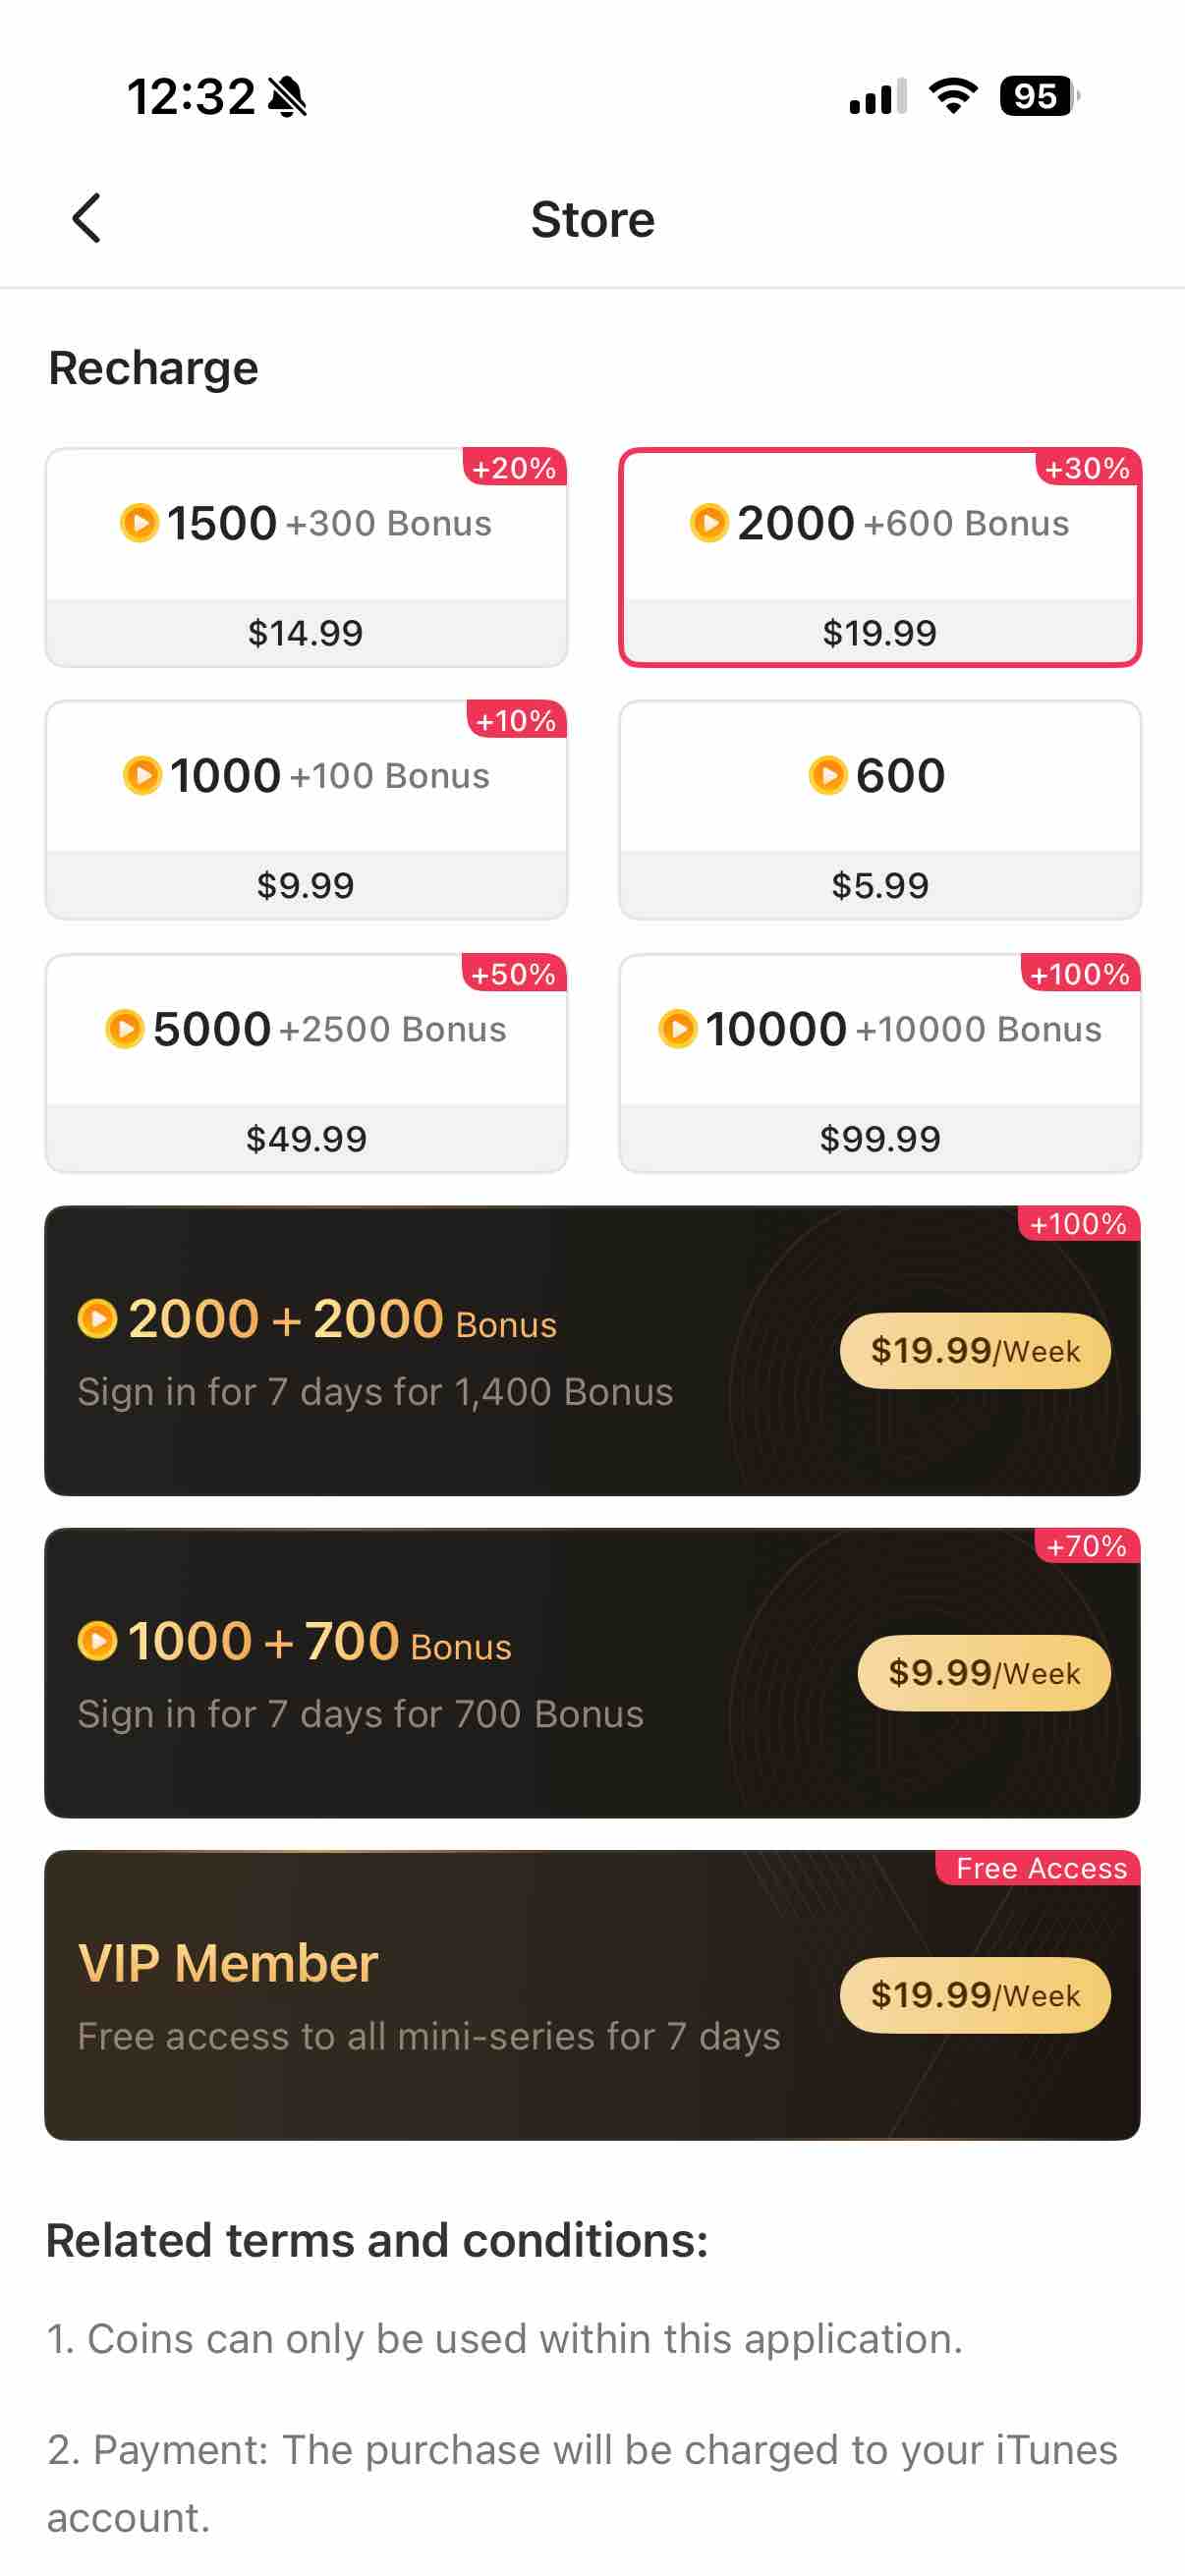Image resolution: width=1185 pixels, height=2576 pixels.
Task: Tap the $99.99 price bar
Action: (880, 1138)
